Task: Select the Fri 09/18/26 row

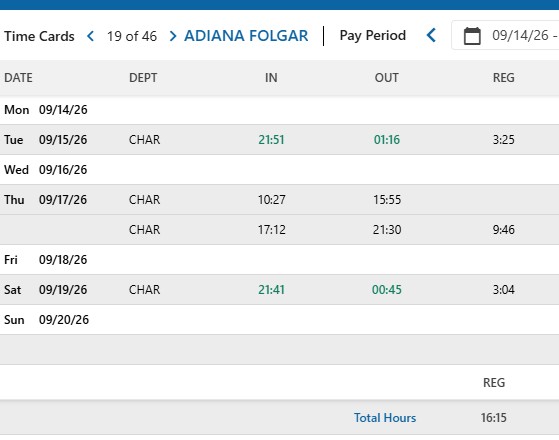Action: pos(280,260)
